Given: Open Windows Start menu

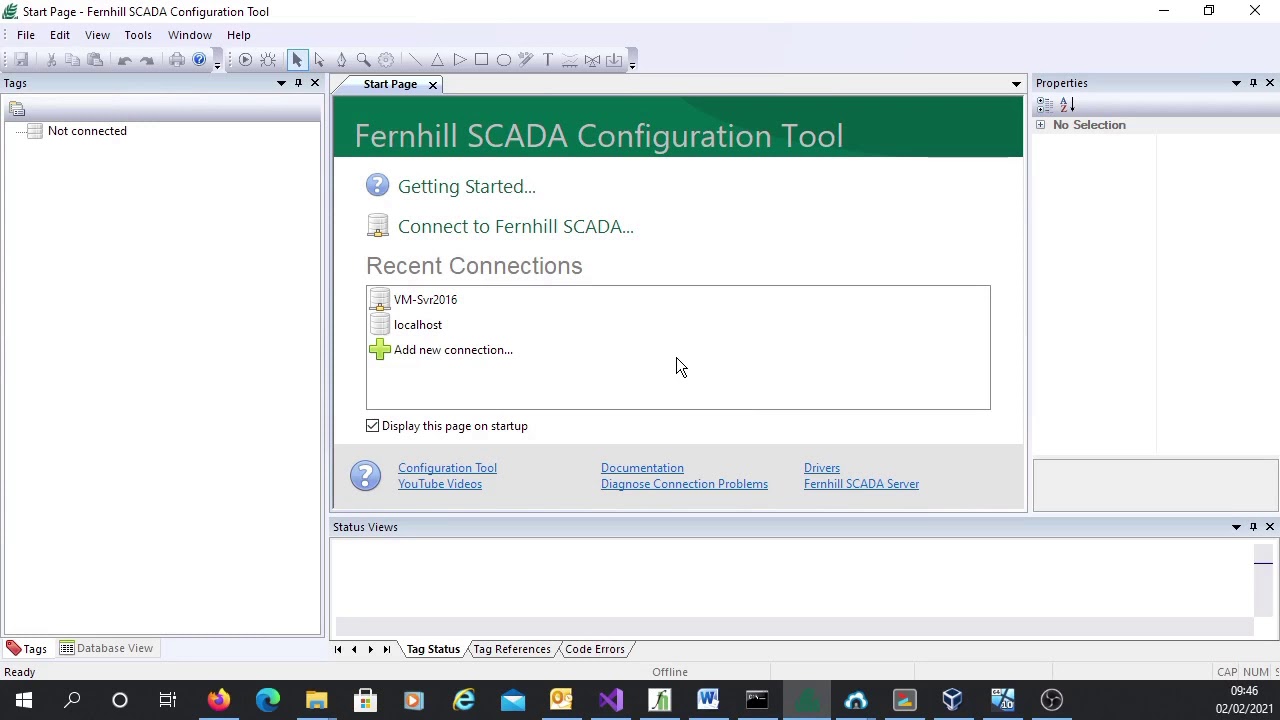Looking at the screenshot, I should (x=24, y=700).
